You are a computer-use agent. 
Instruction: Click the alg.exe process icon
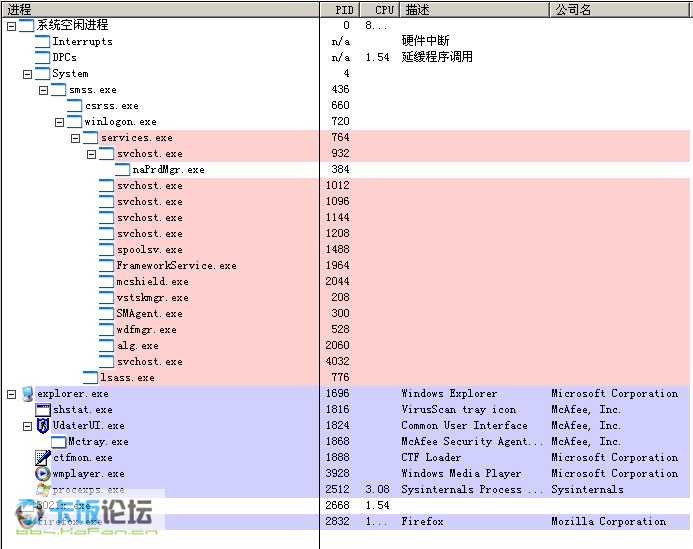click(107, 345)
